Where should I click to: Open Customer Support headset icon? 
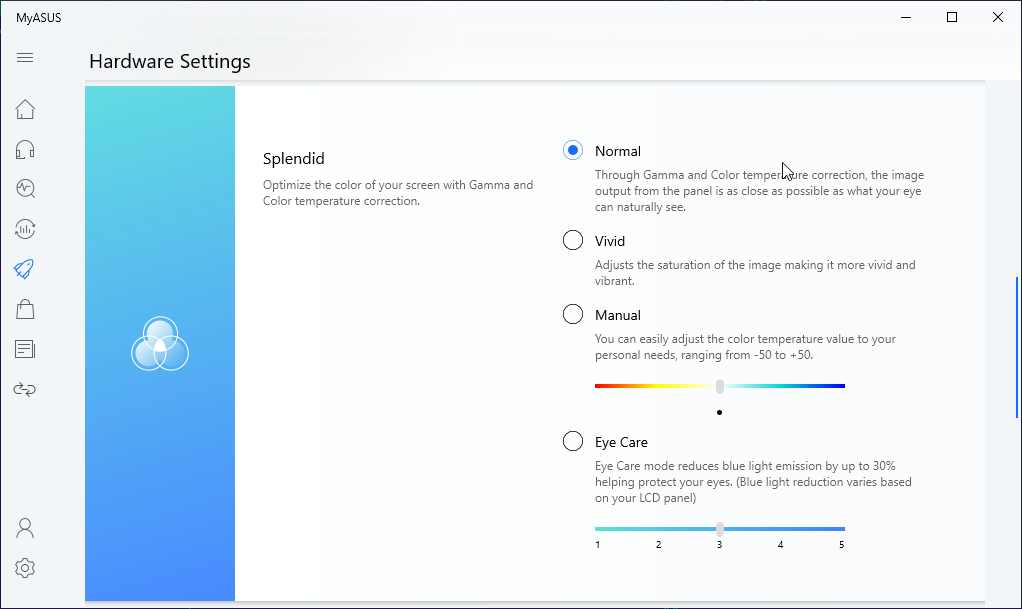point(25,149)
